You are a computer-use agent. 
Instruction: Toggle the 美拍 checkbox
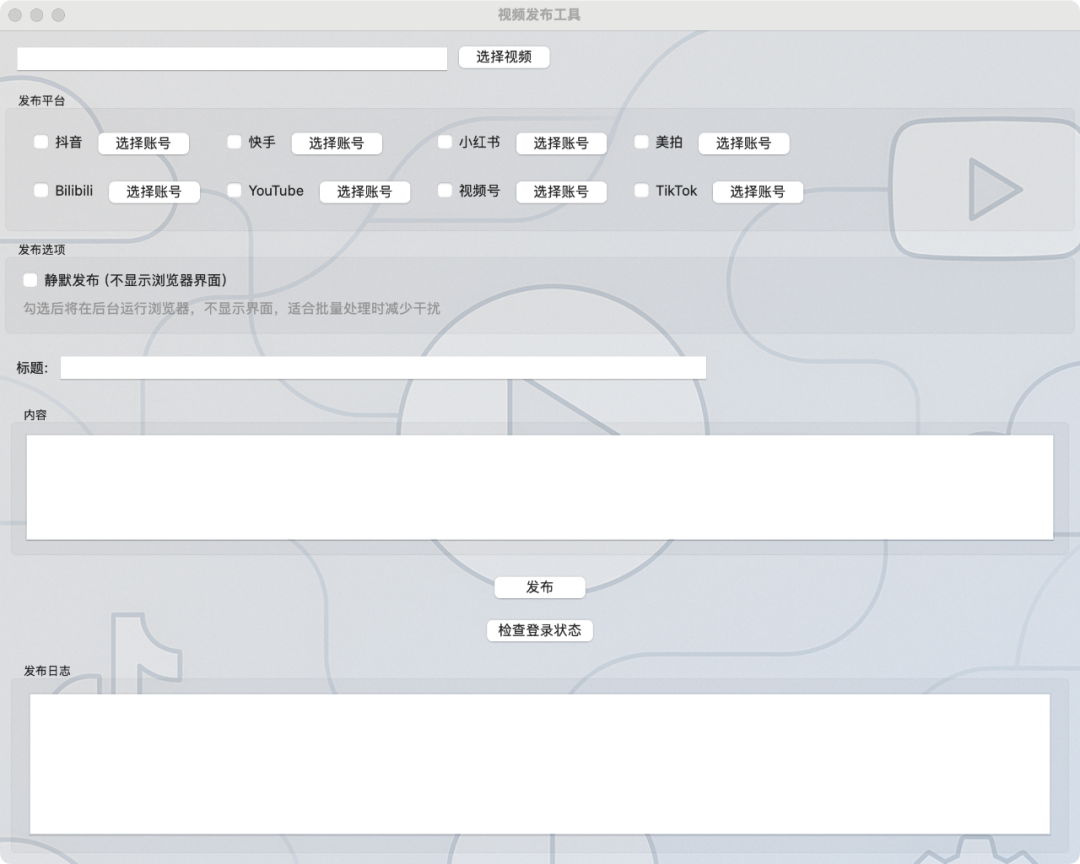pyautogui.click(x=641, y=142)
